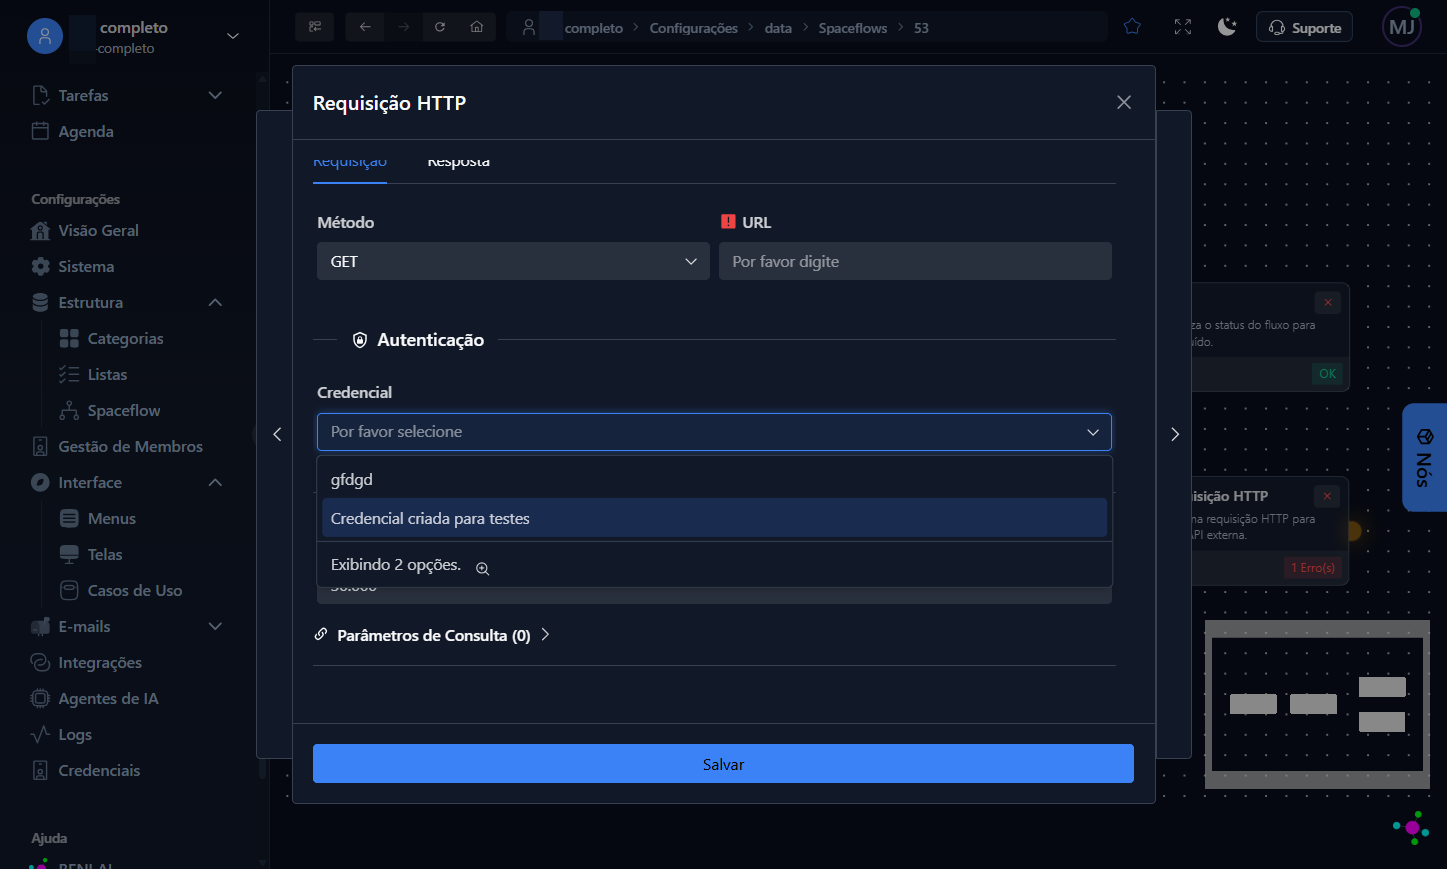Screen dimensions: 1447x869
Task: Open Integrações in the sidebar
Action: pos(100,662)
